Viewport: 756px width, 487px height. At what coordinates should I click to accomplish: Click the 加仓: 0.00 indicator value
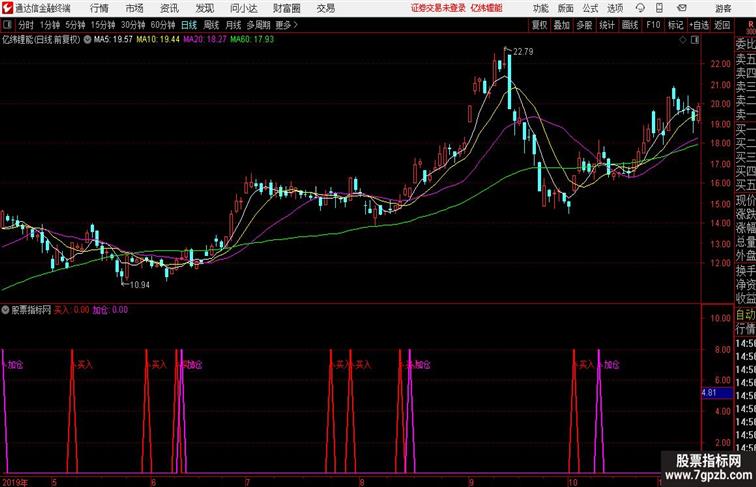[x=110, y=310]
